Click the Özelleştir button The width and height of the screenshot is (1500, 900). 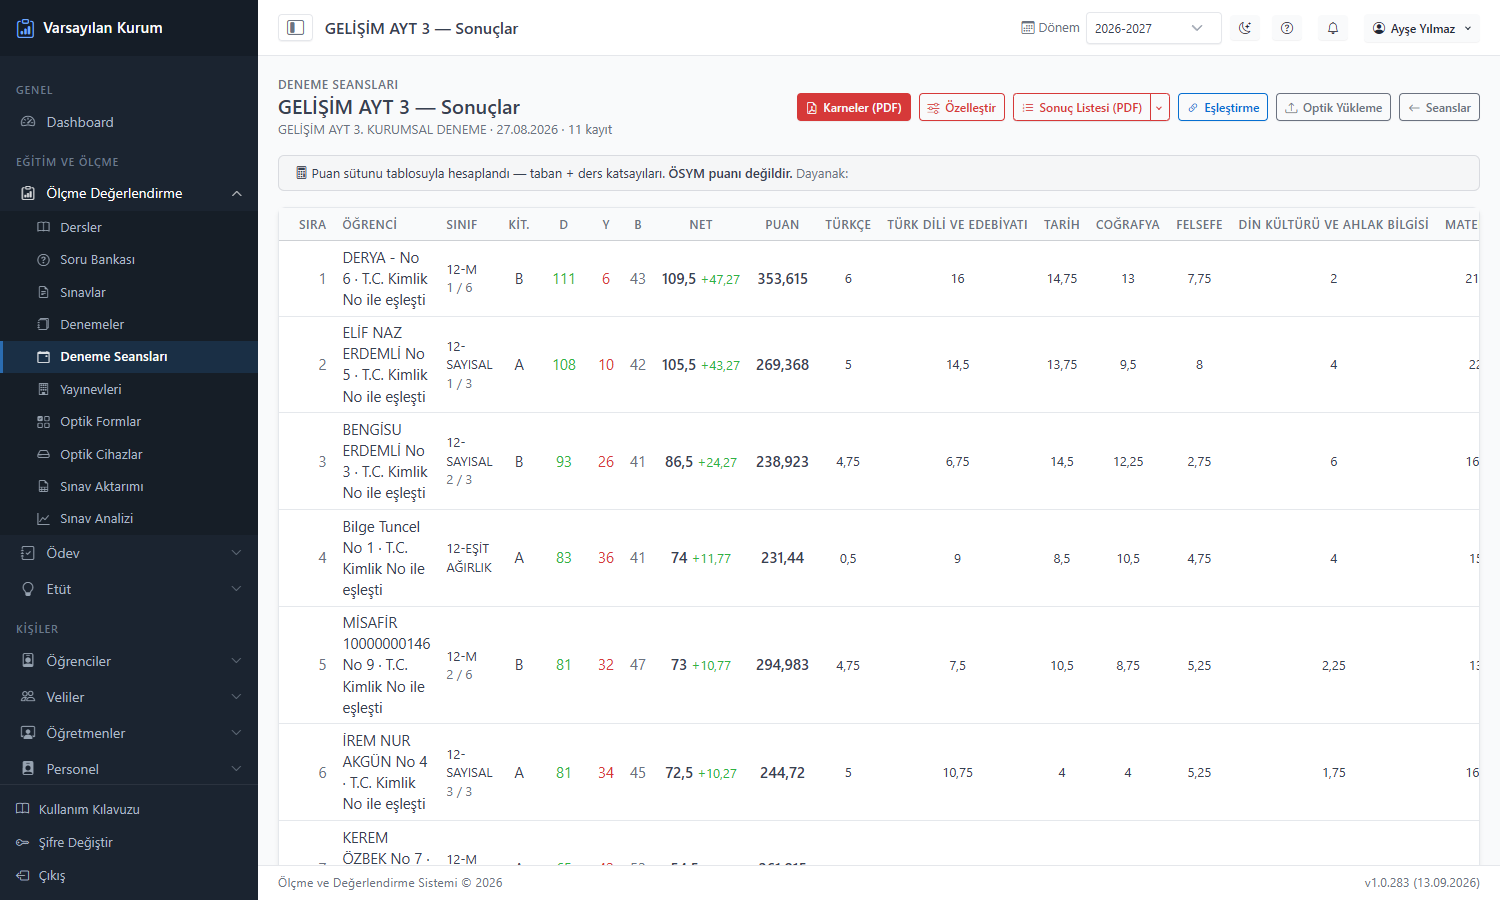point(962,107)
